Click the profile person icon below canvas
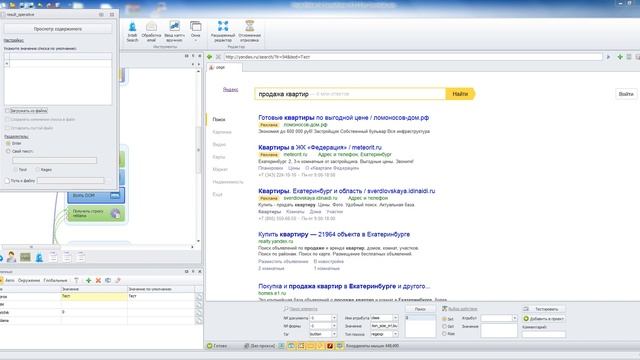The height and width of the screenshot is (360, 640). 11,257
